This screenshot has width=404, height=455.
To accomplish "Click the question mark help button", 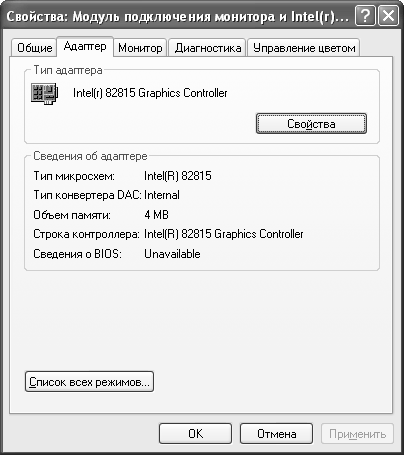I will pos(365,16).
